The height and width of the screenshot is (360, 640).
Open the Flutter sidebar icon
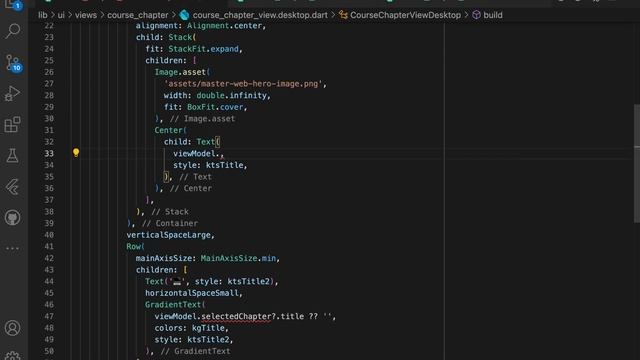pos(13,187)
